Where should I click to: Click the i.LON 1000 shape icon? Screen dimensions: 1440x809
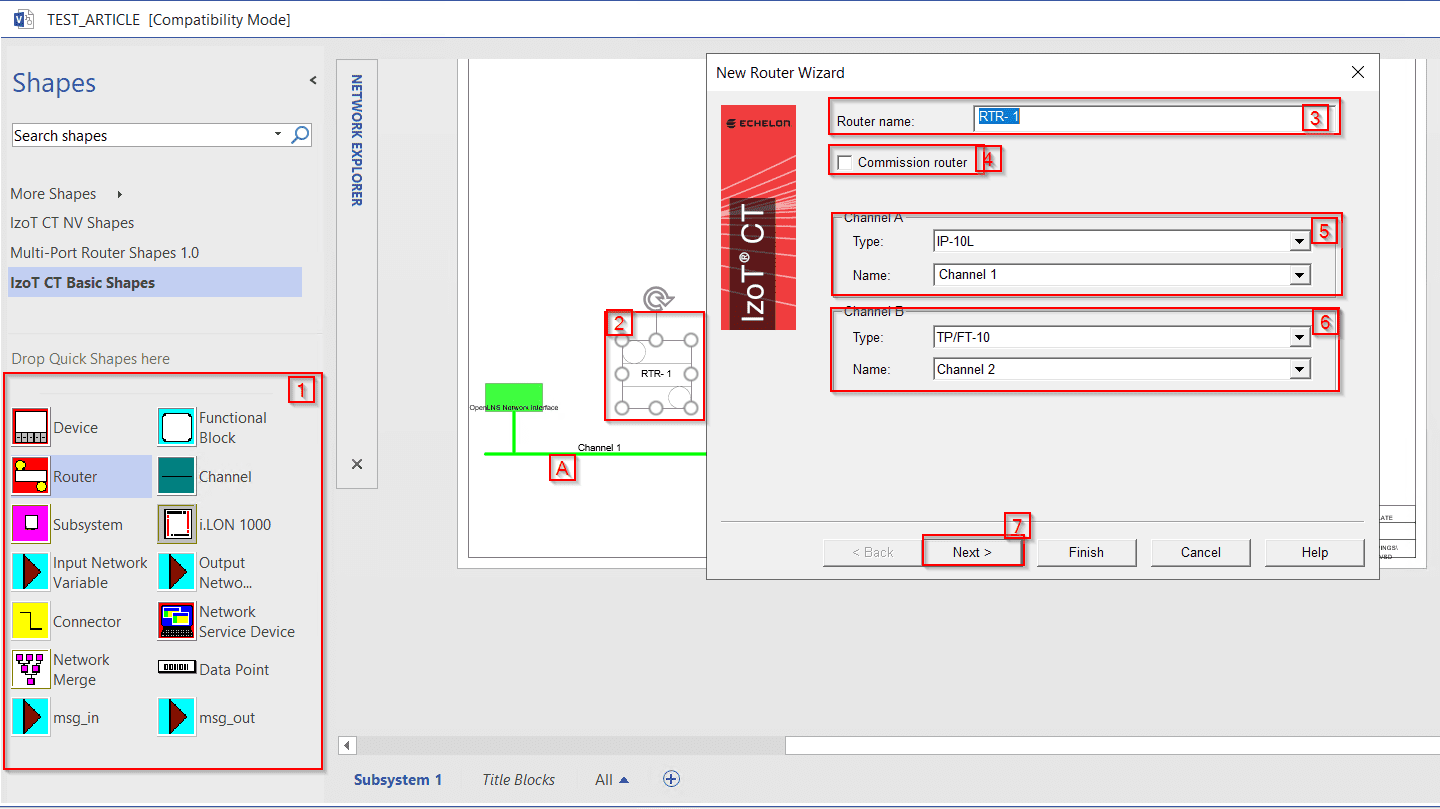click(x=176, y=524)
